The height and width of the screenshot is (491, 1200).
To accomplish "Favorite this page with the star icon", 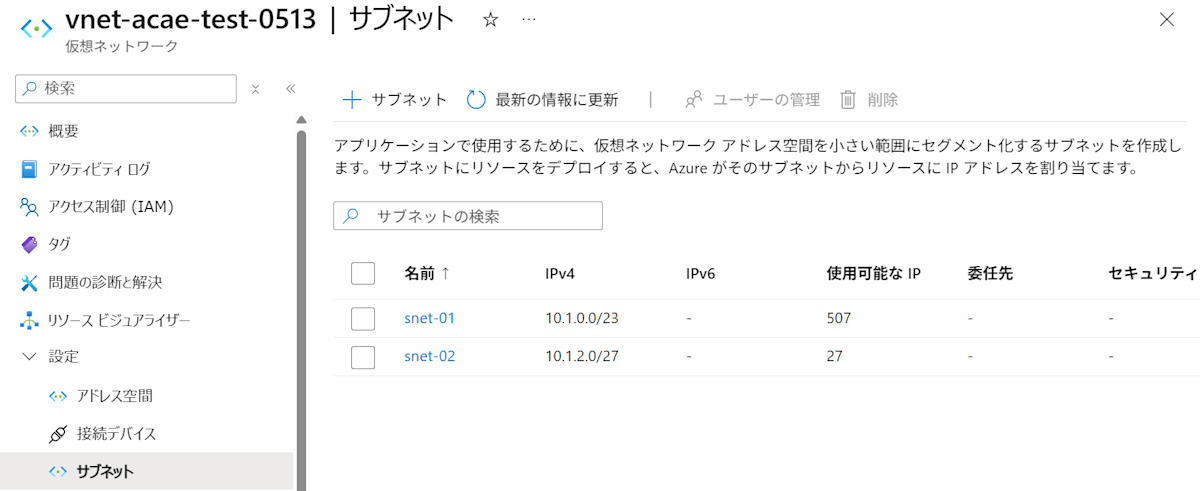I will click(x=490, y=20).
